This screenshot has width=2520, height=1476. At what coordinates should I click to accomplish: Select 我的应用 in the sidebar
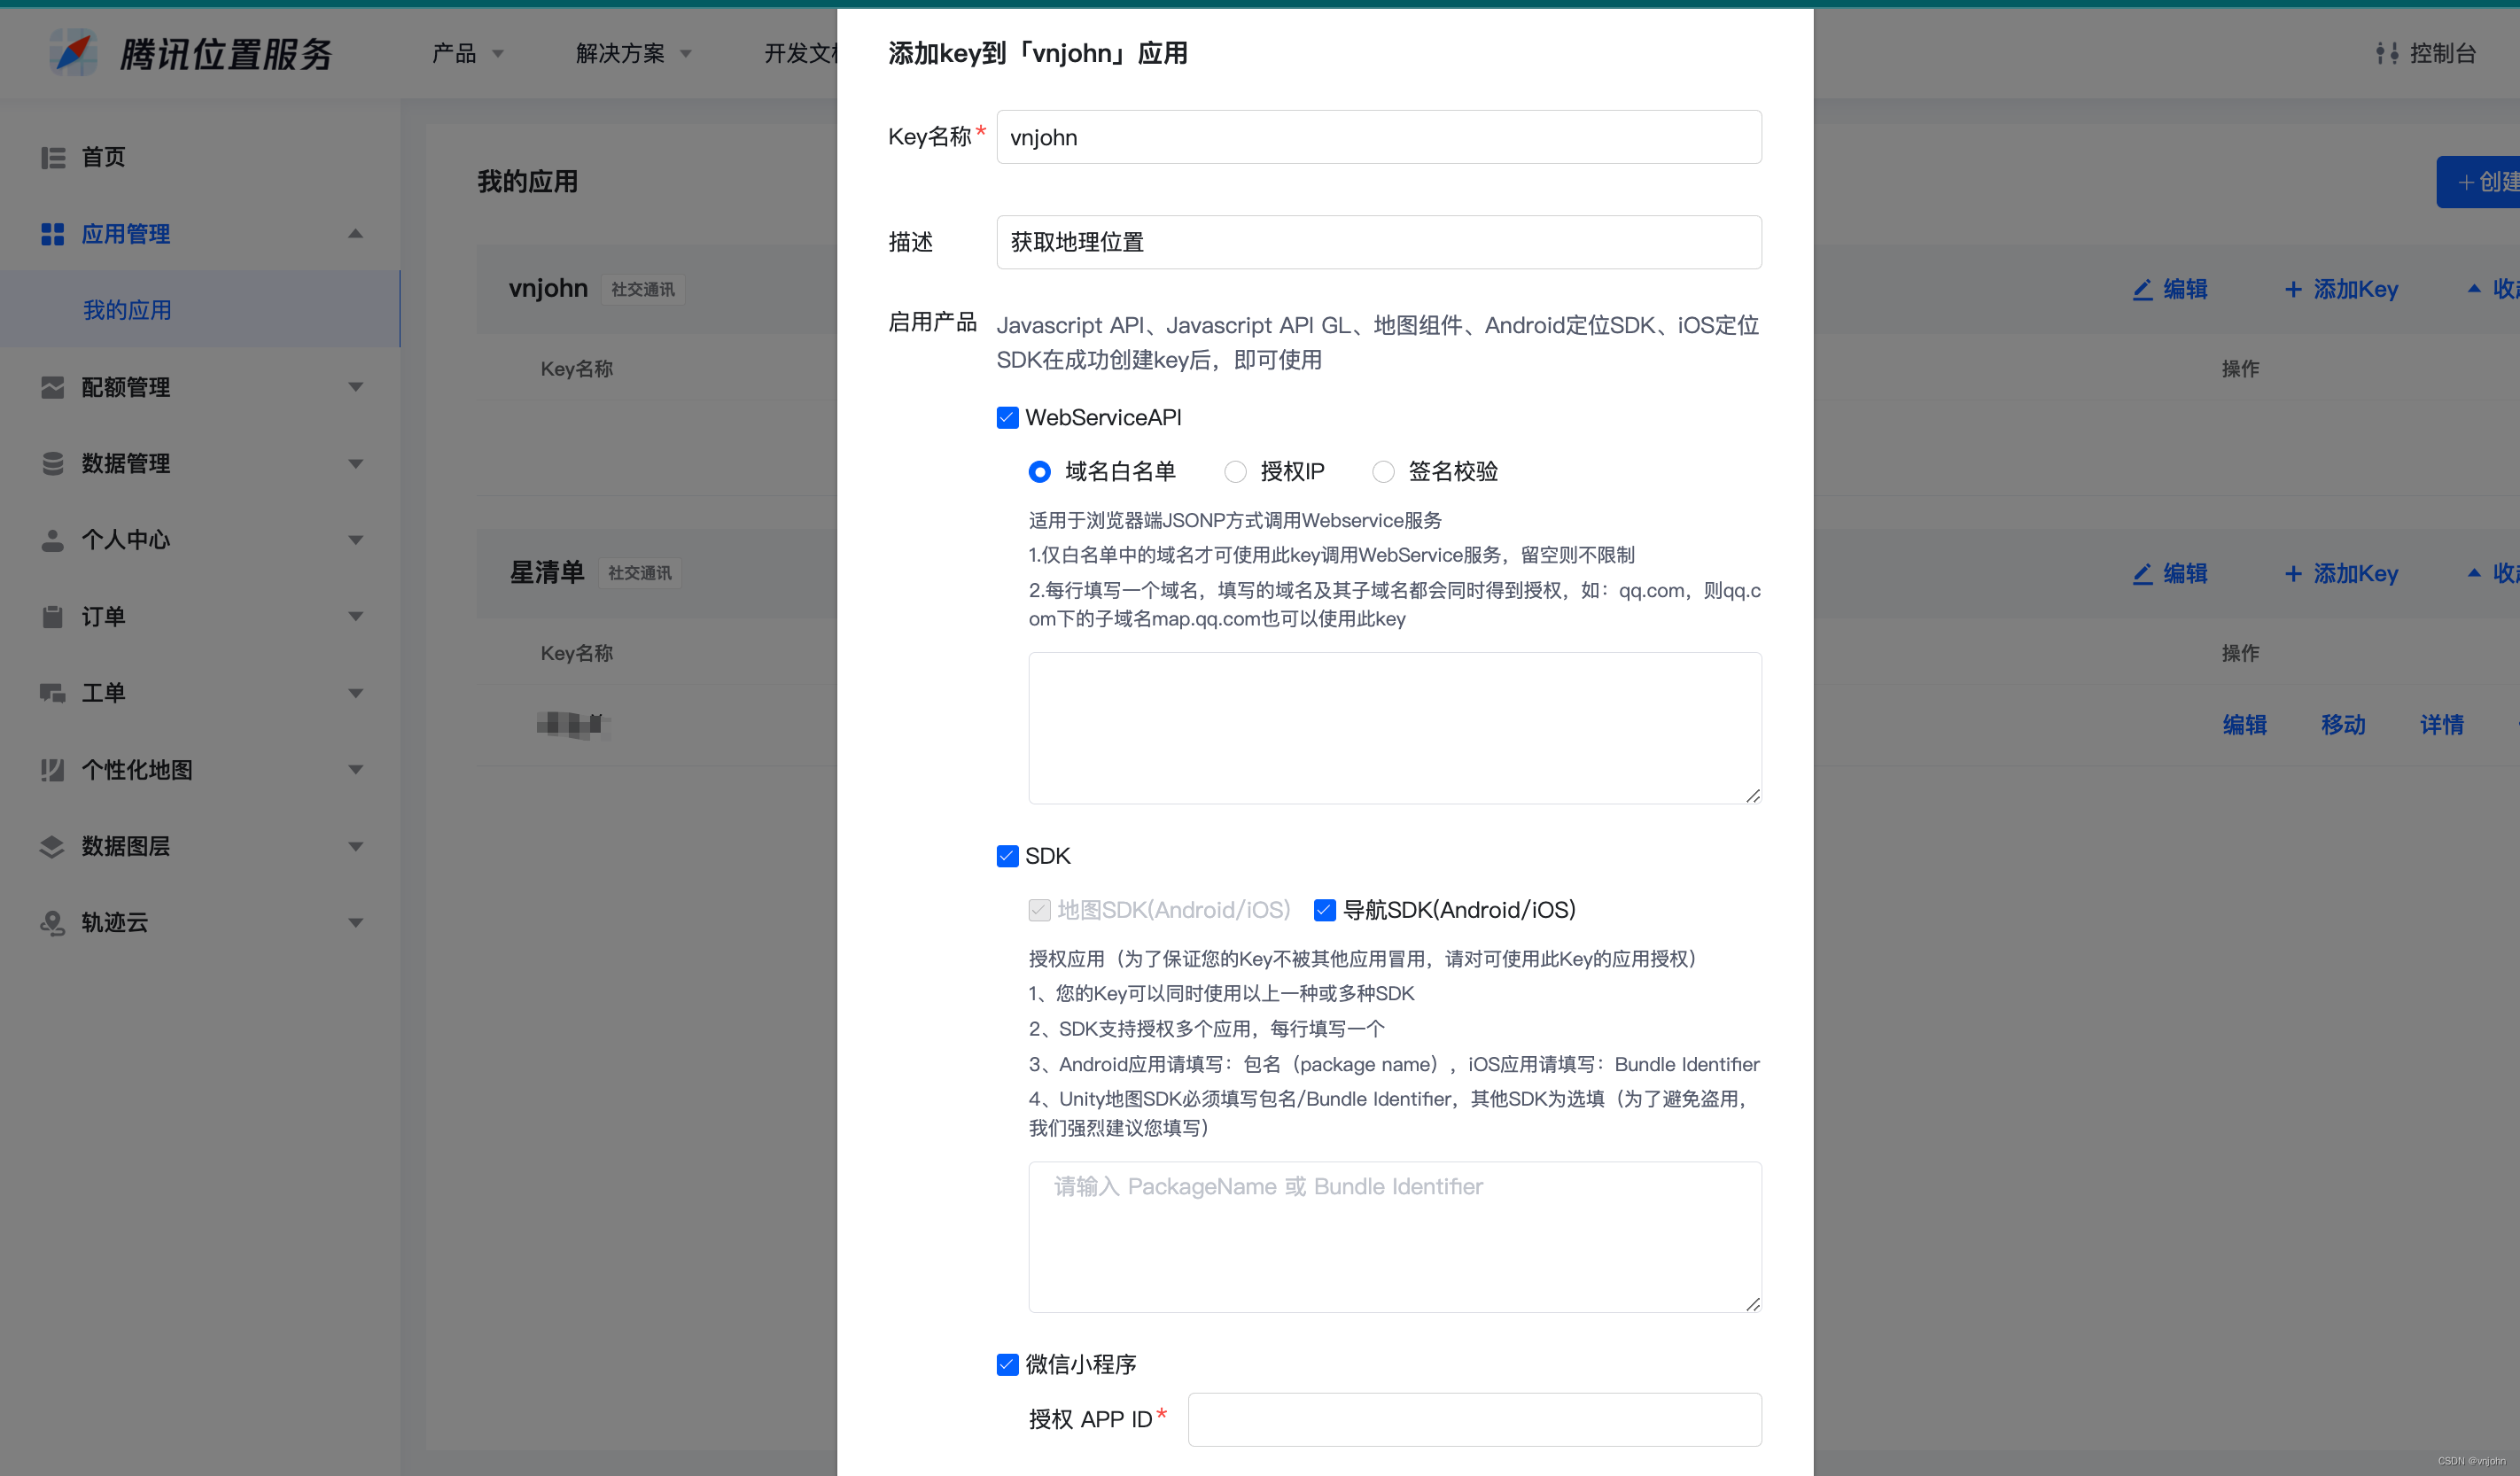point(127,310)
